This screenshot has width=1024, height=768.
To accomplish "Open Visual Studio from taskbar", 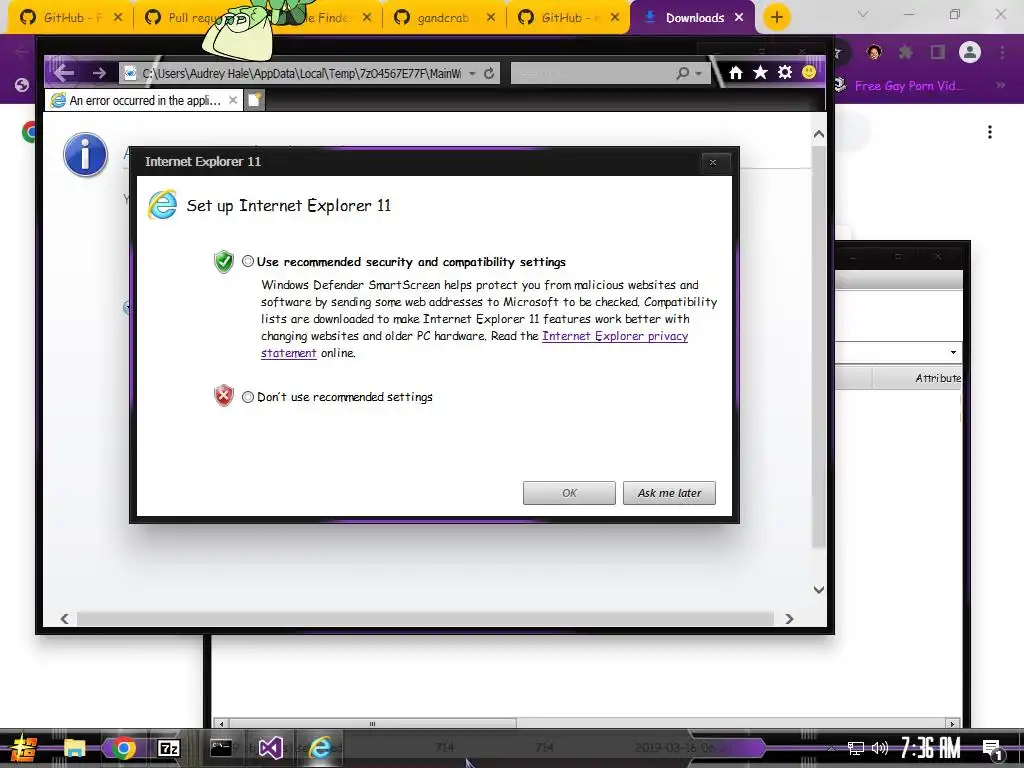I will [270, 748].
